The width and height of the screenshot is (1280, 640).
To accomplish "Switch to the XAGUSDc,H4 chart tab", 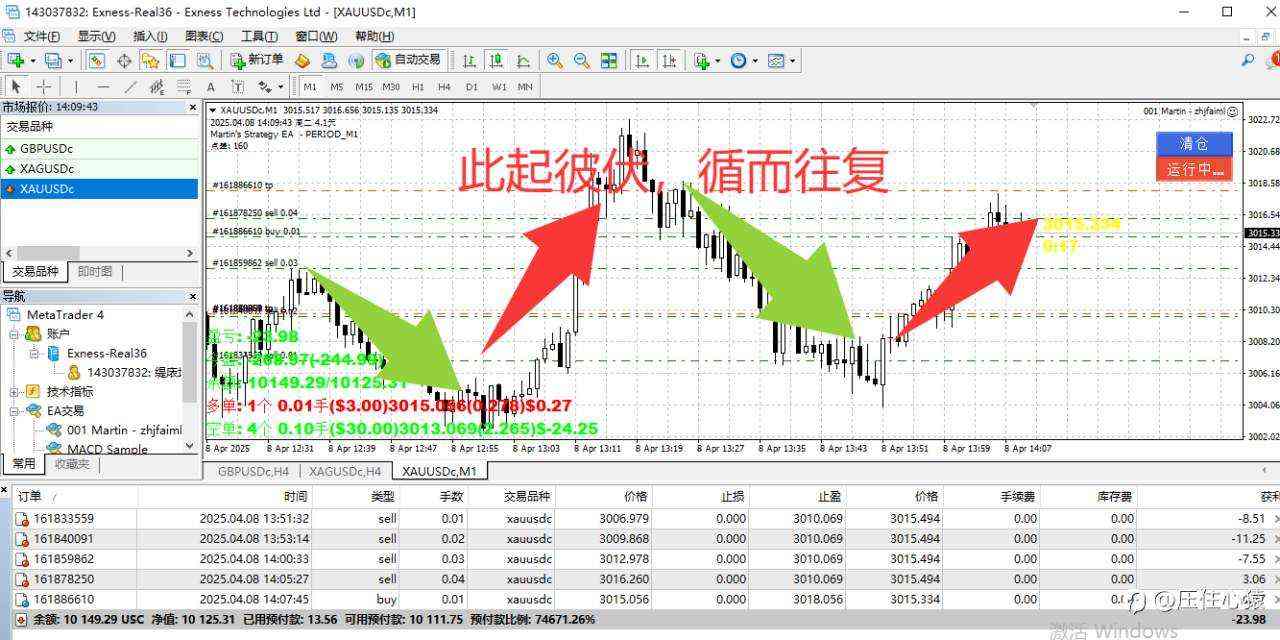I will click(x=345, y=470).
